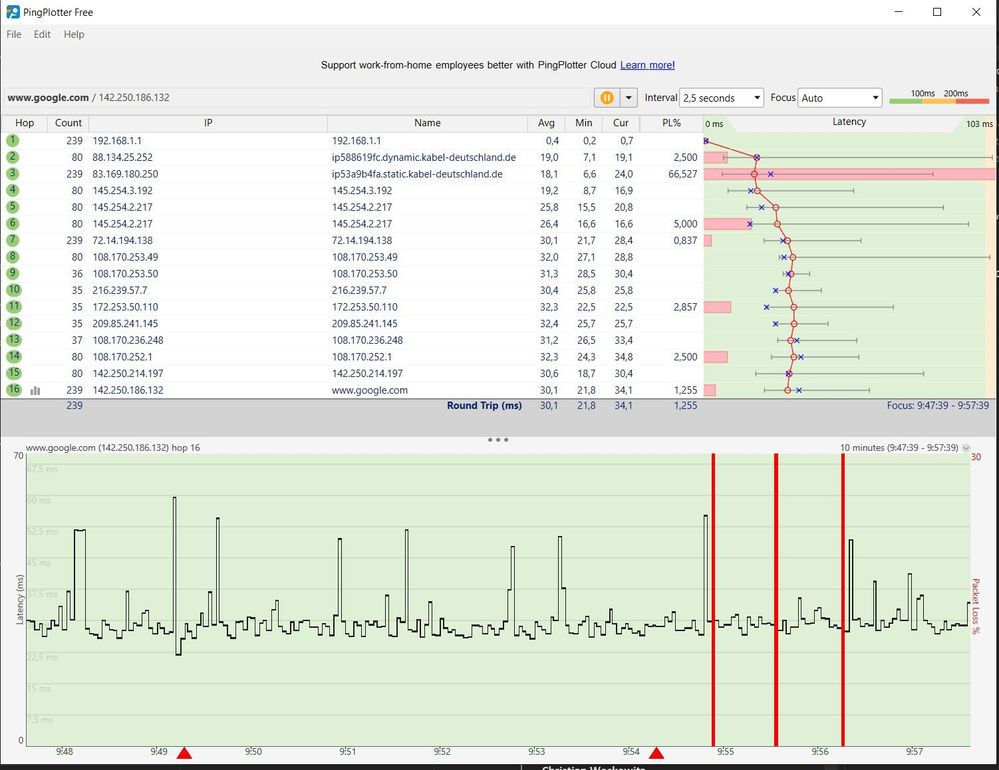Toggle the graph icon next to hop 16
This screenshot has width=999, height=770.
pyautogui.click(x=36, y=391)
